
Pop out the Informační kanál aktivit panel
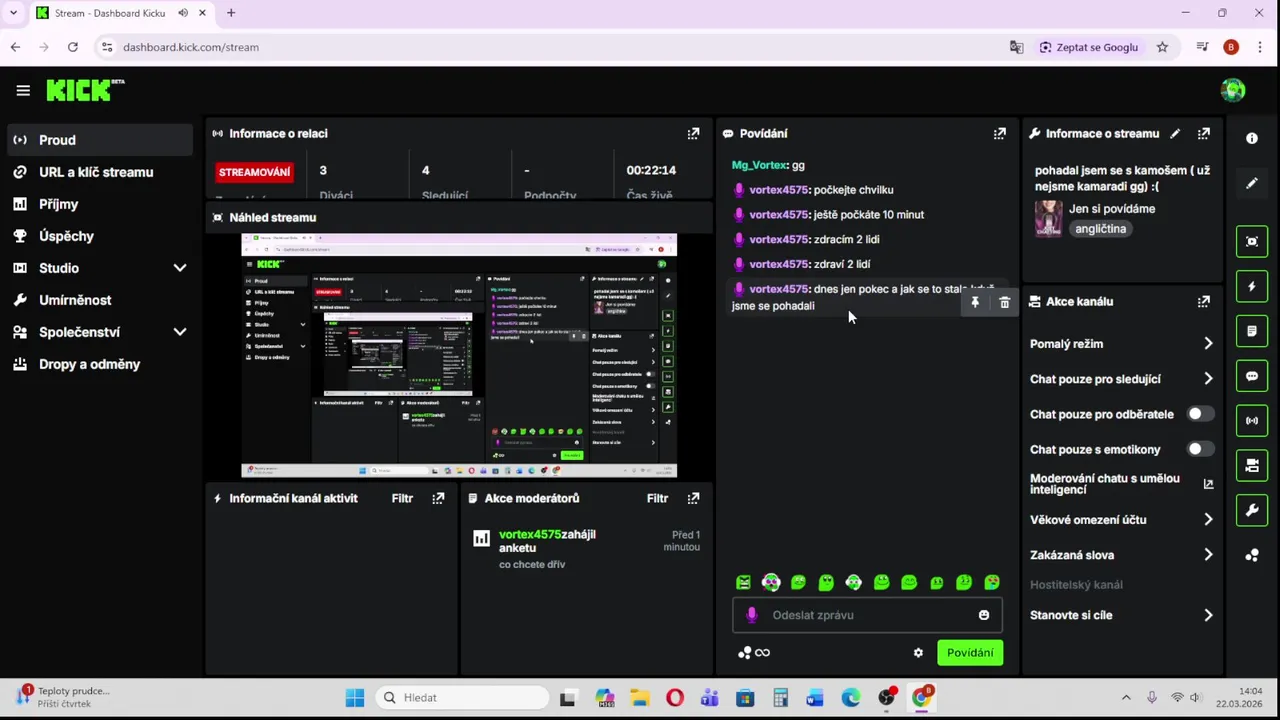pyautogui.click(x=438, y=498)
